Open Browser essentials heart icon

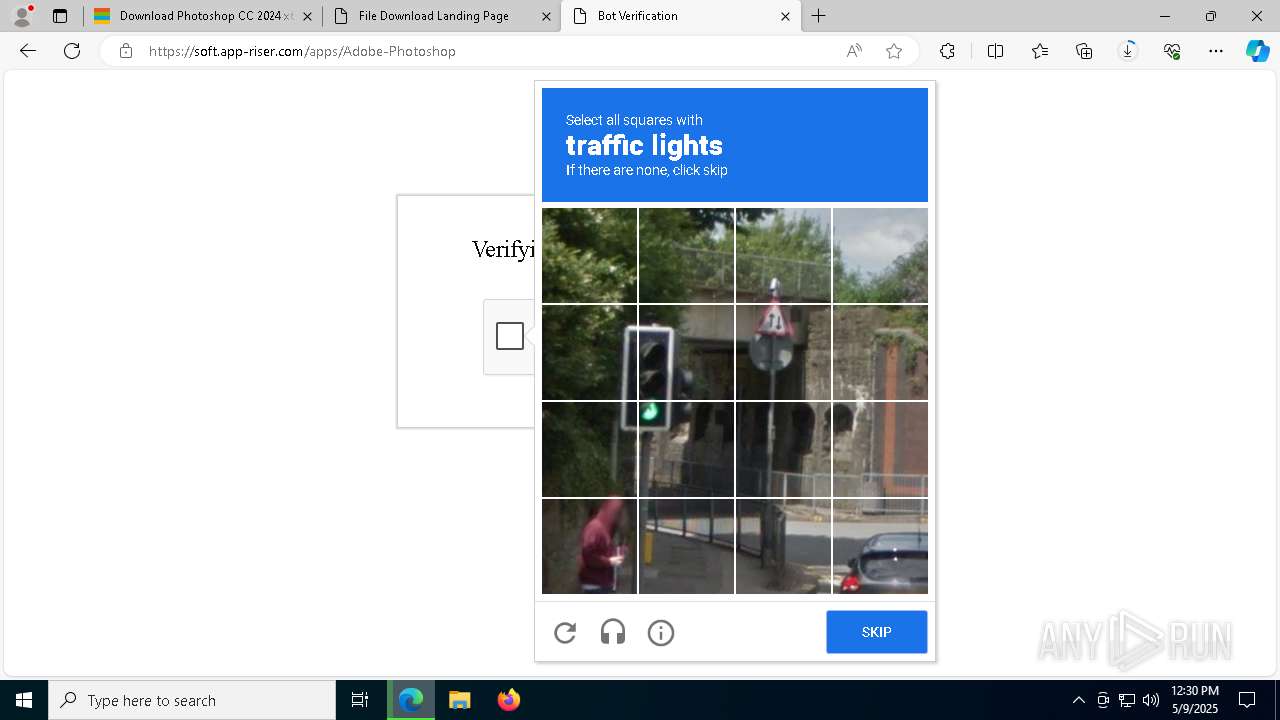1172,51
